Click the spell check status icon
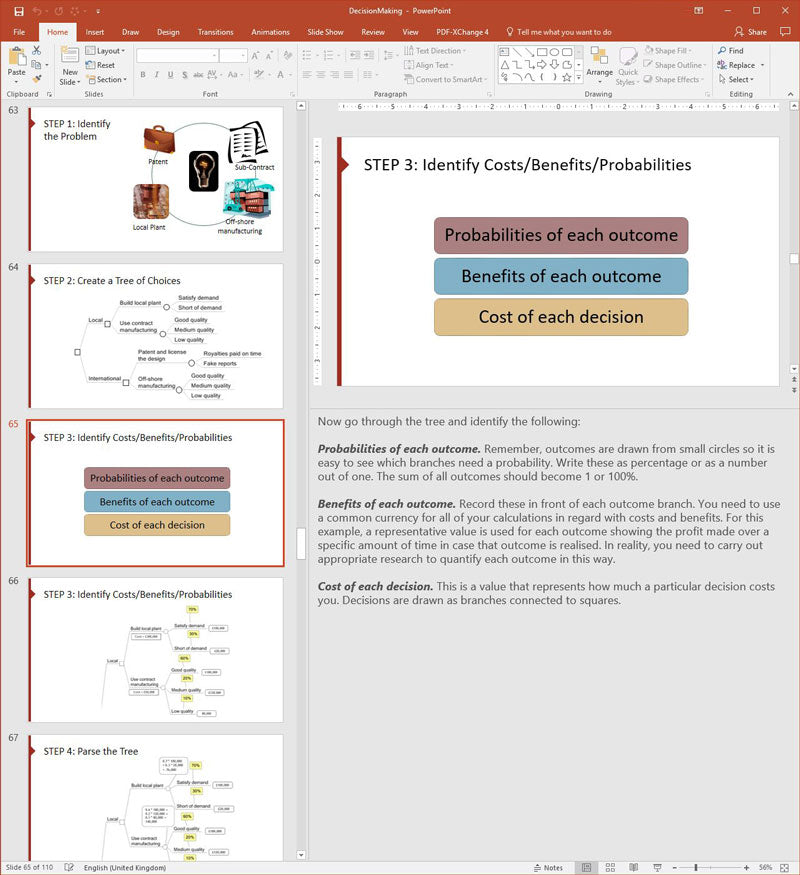This screenshot has height=875, width=800. click(69, 867)
